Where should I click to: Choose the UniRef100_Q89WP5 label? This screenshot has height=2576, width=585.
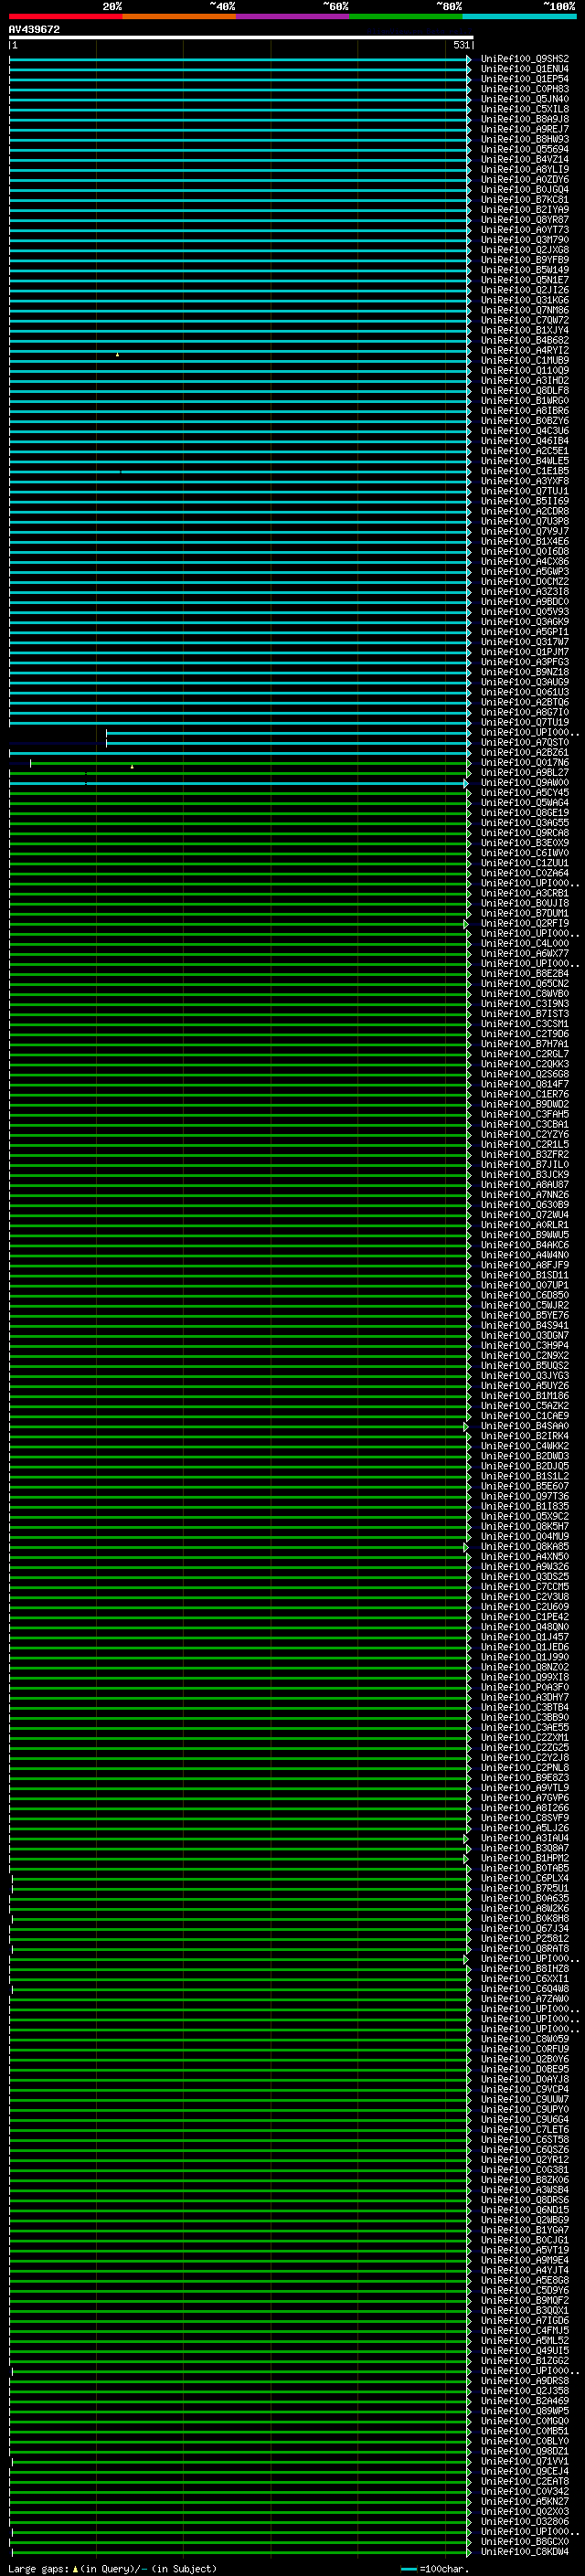tap(525, 2410)
